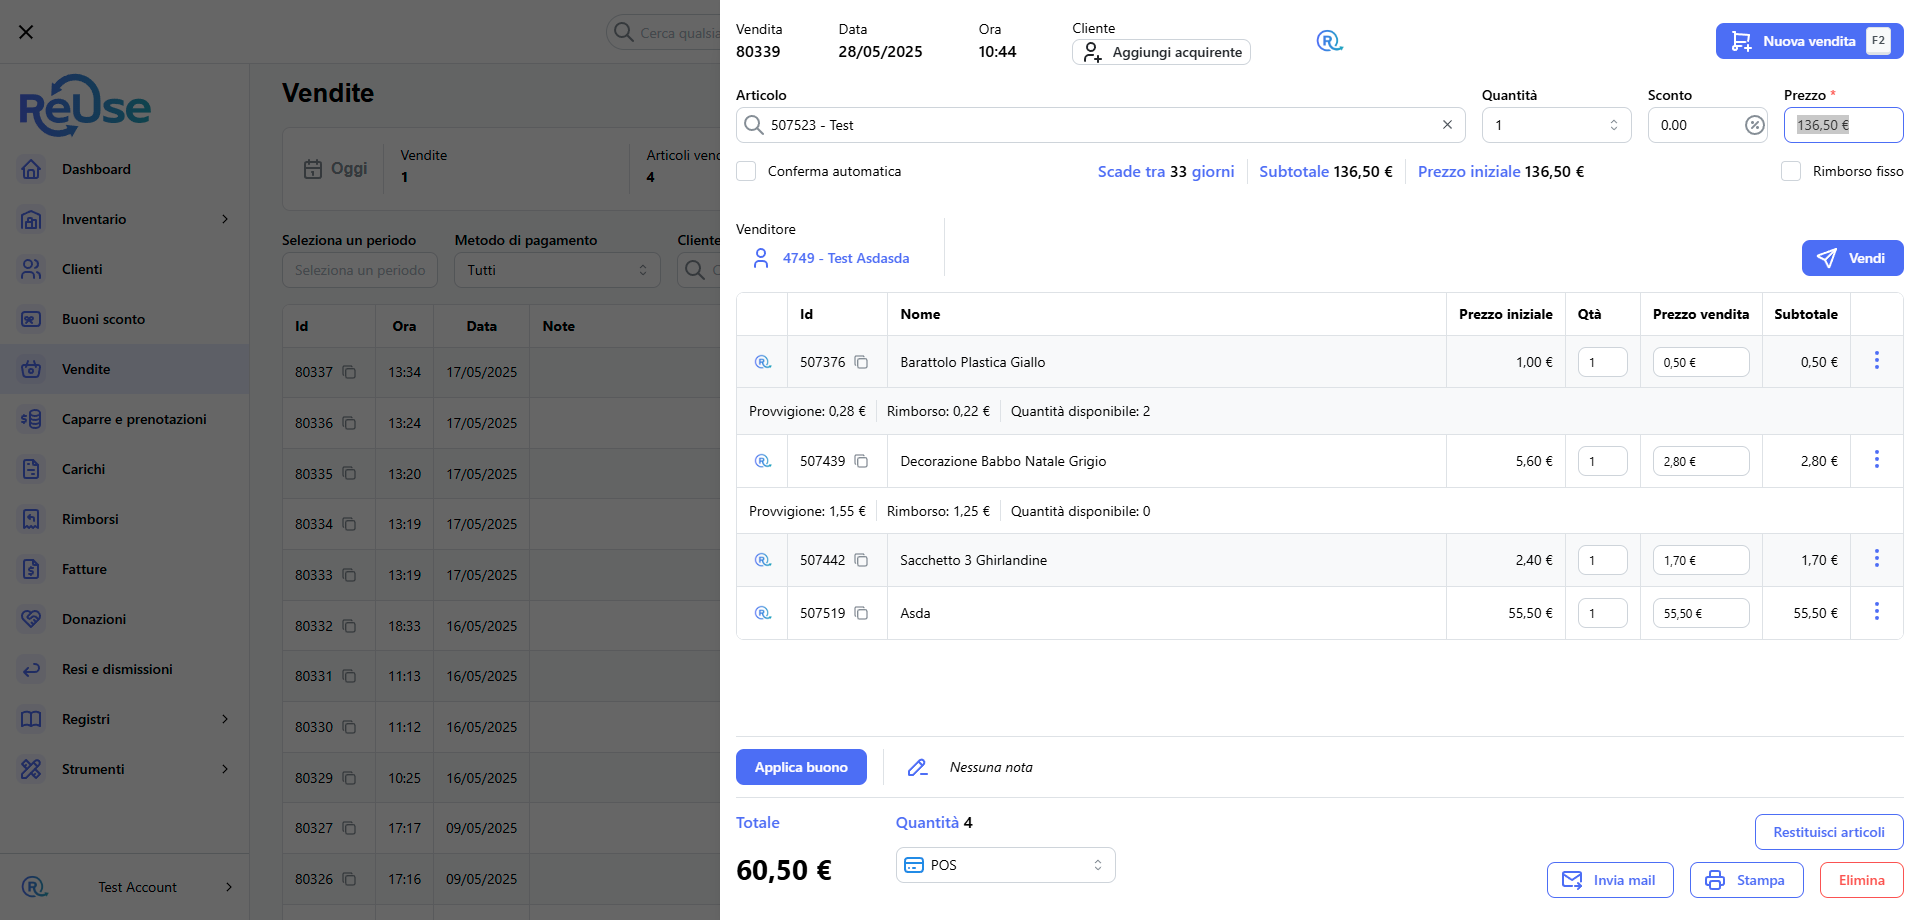1920x920 pixels.
Task: Click the Prezzo input field showing 136,50 €
Action: click(x=1842, y=125)
